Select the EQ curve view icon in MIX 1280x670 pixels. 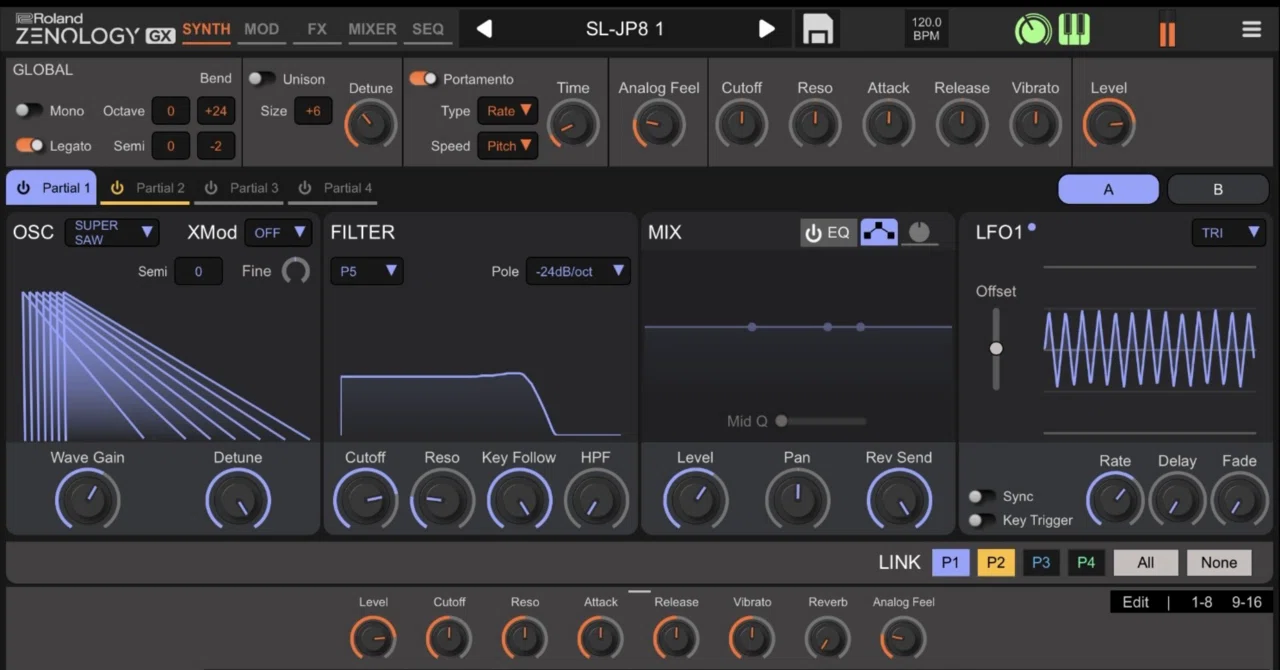(879, 233)
